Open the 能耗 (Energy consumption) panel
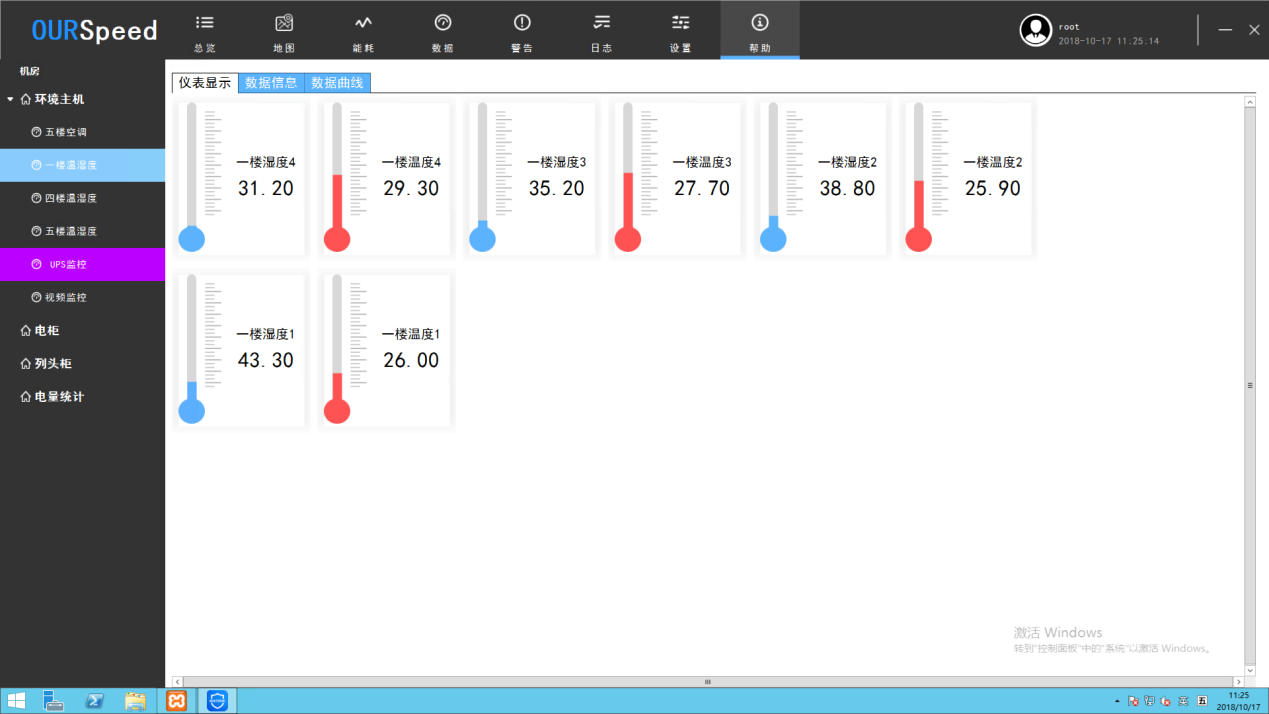The width and height of the screenshot is (1269, 714). [x=362, y=30]
